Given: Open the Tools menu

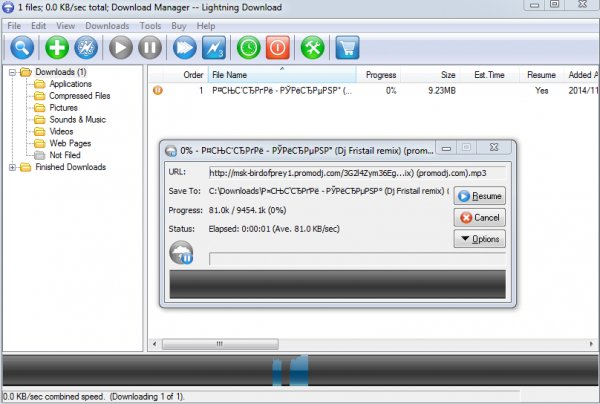Looking at the screenshot, I should point(150,26).
